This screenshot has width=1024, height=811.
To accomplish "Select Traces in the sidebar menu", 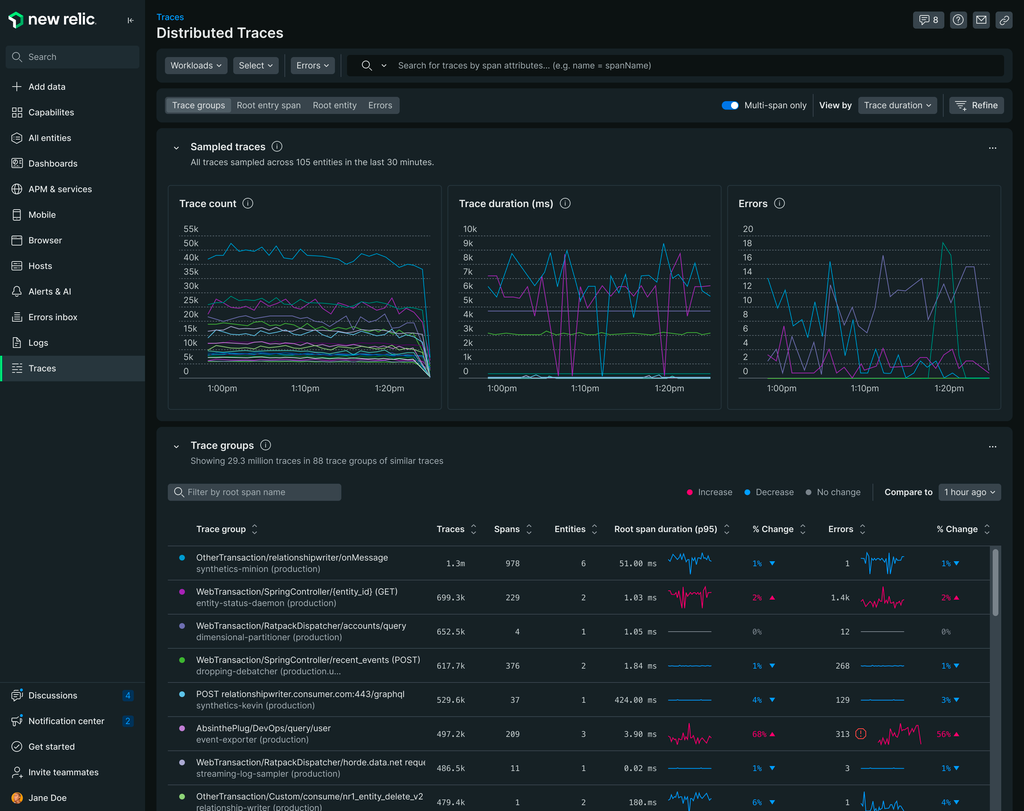I will pyautogui.click(x=72, y=368).
